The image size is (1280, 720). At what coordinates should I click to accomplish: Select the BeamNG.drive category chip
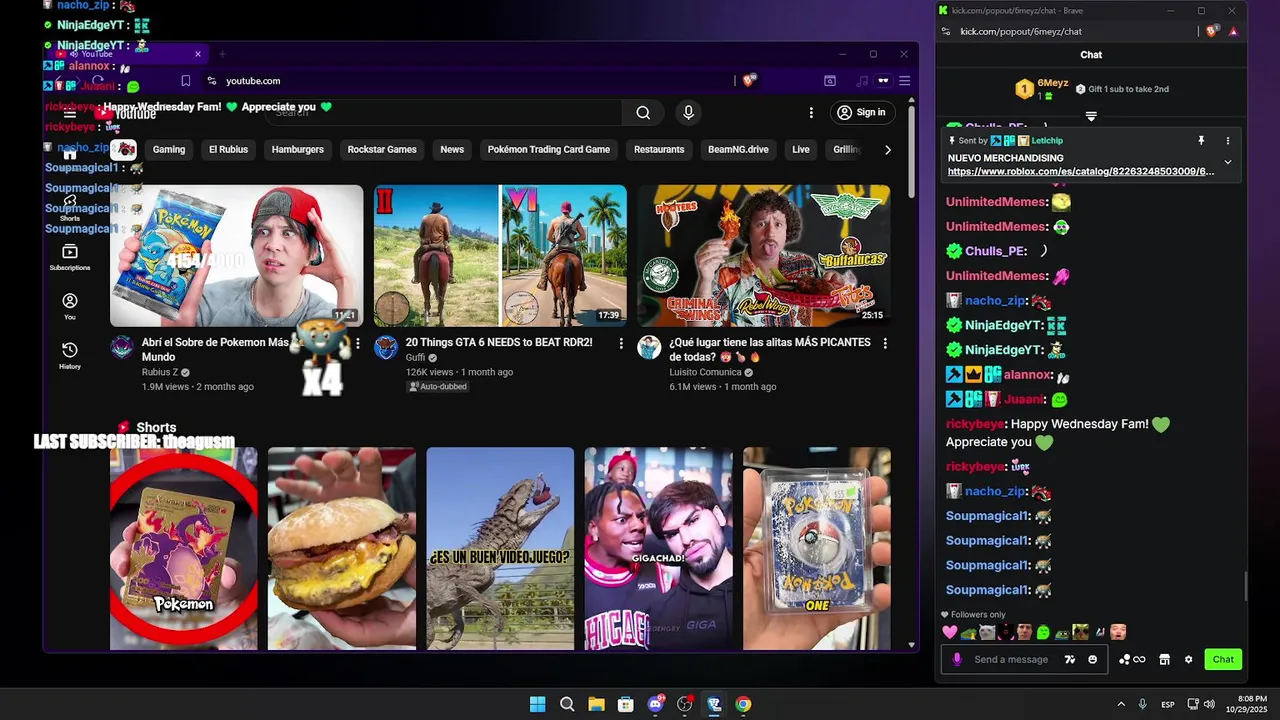coord(738,149)
